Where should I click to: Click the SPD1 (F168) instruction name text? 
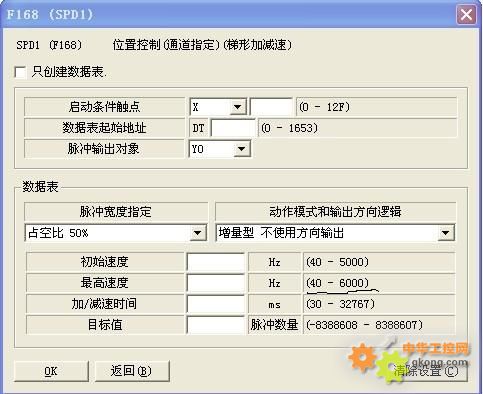(x=49, y=45)
